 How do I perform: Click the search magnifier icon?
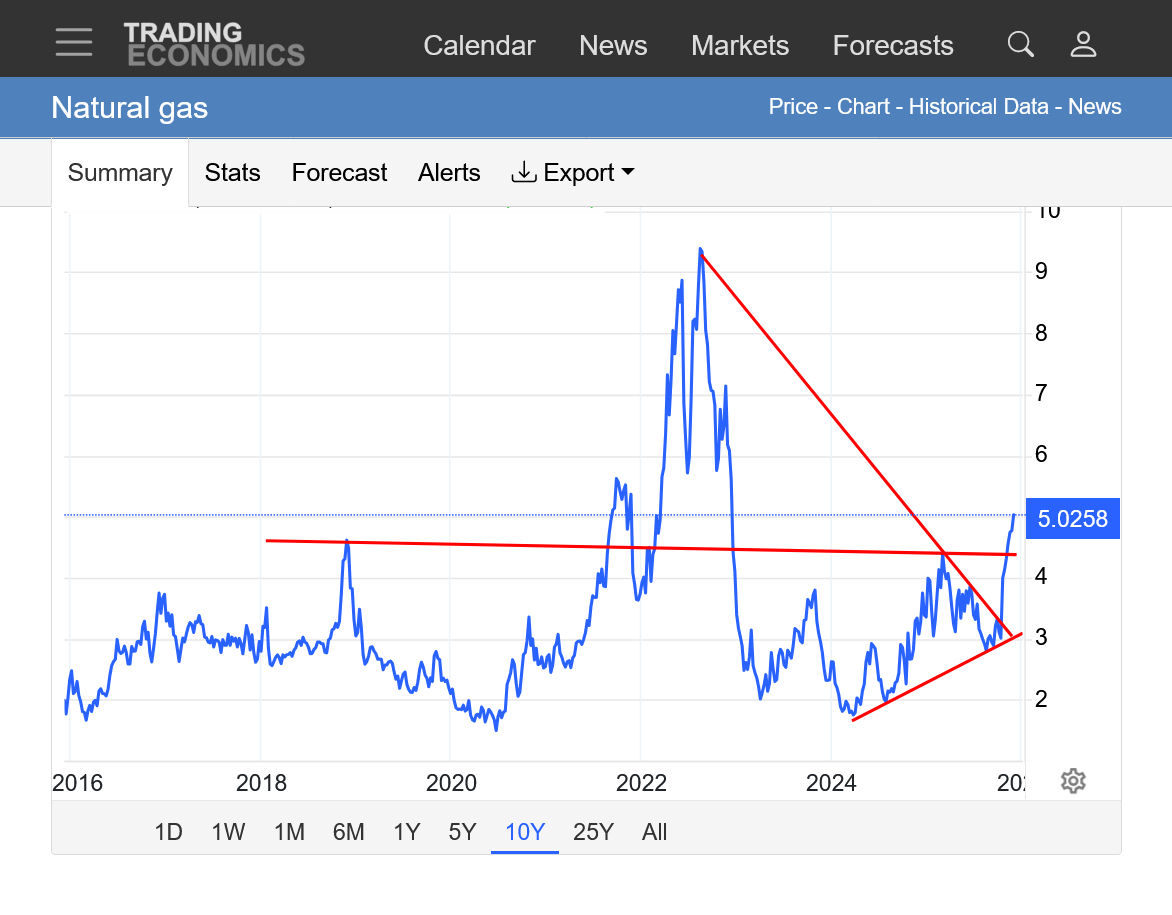(1020, 44)
